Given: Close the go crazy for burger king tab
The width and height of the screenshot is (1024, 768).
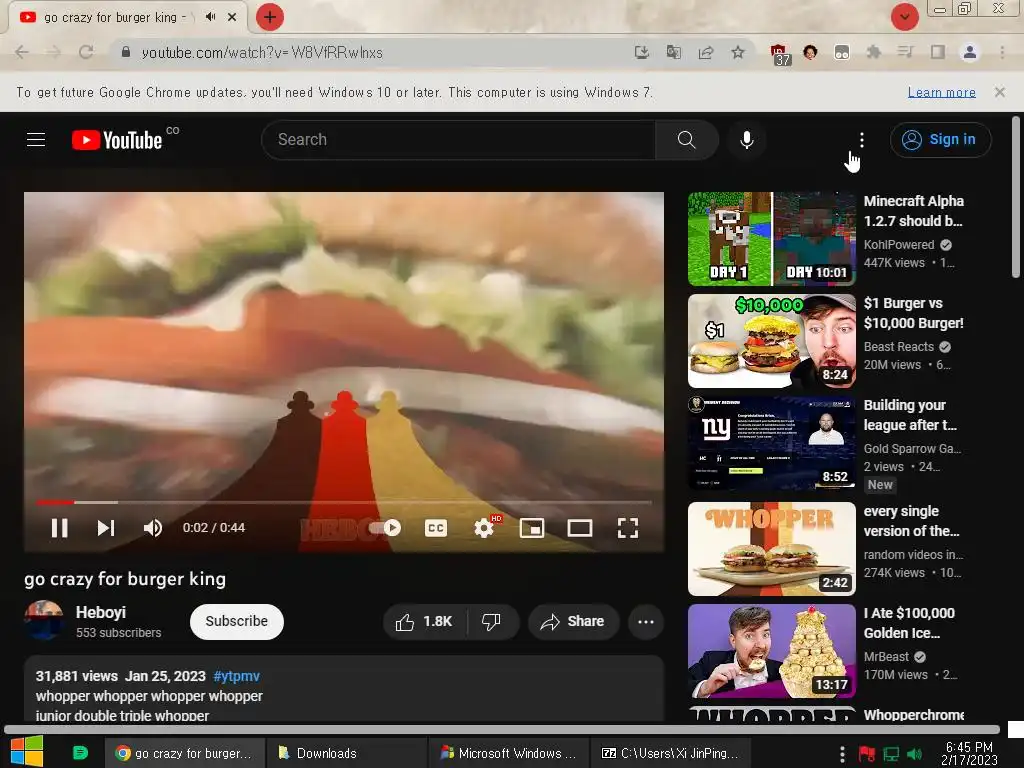Looking at the screenshot, I should [x=232, y=17].
